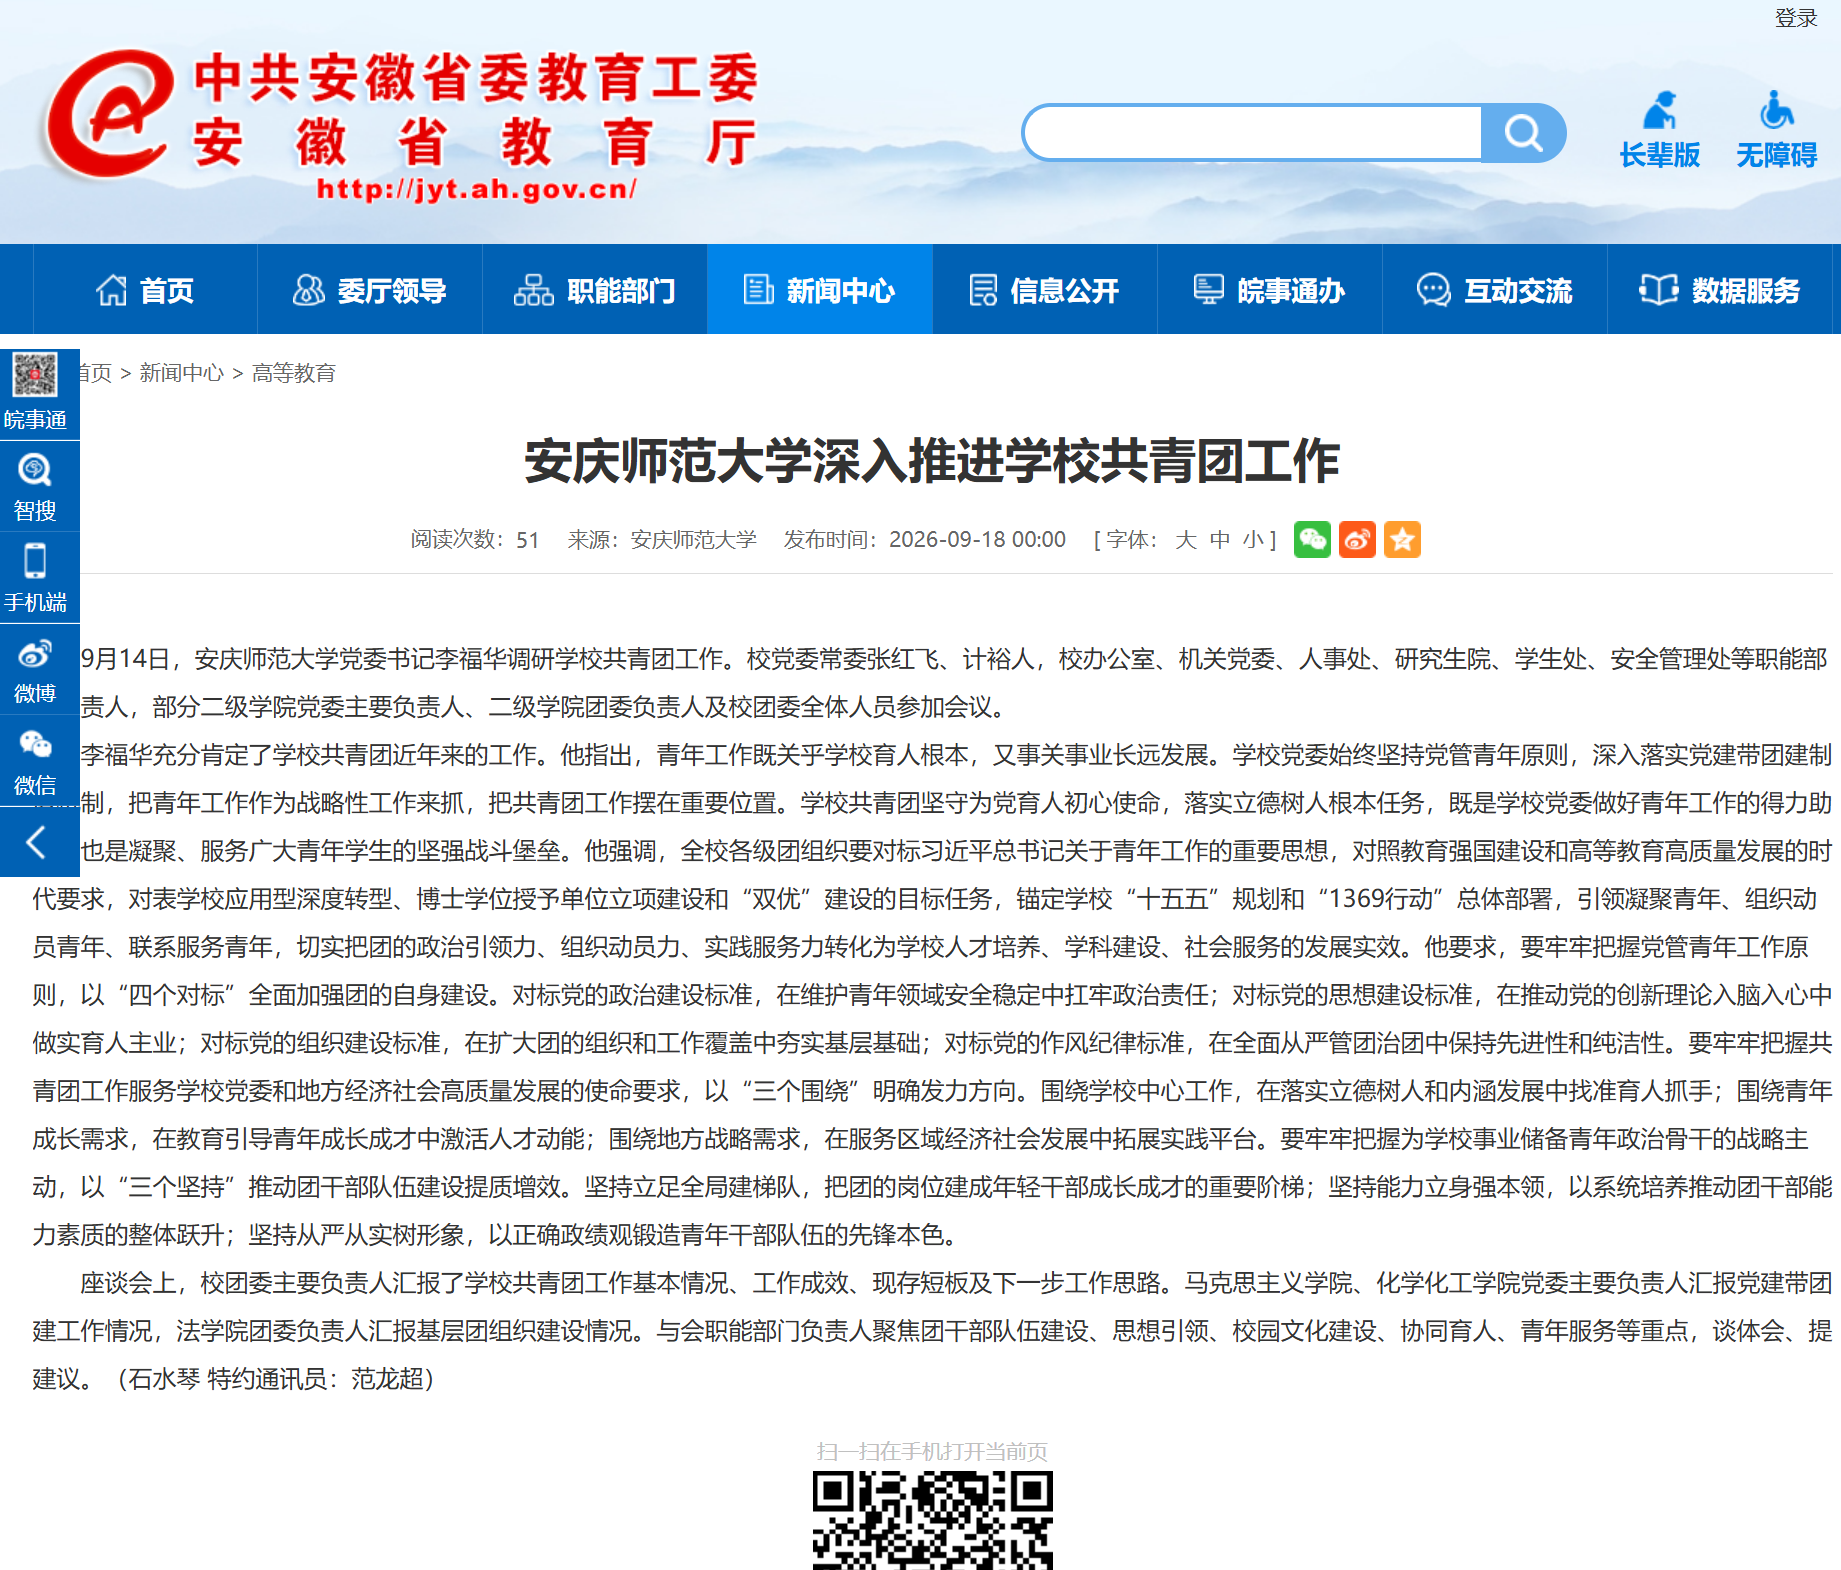
Task: Enable 无障碍 accessibility mode
Action: pyautogui.click(x=1776, y=130)
